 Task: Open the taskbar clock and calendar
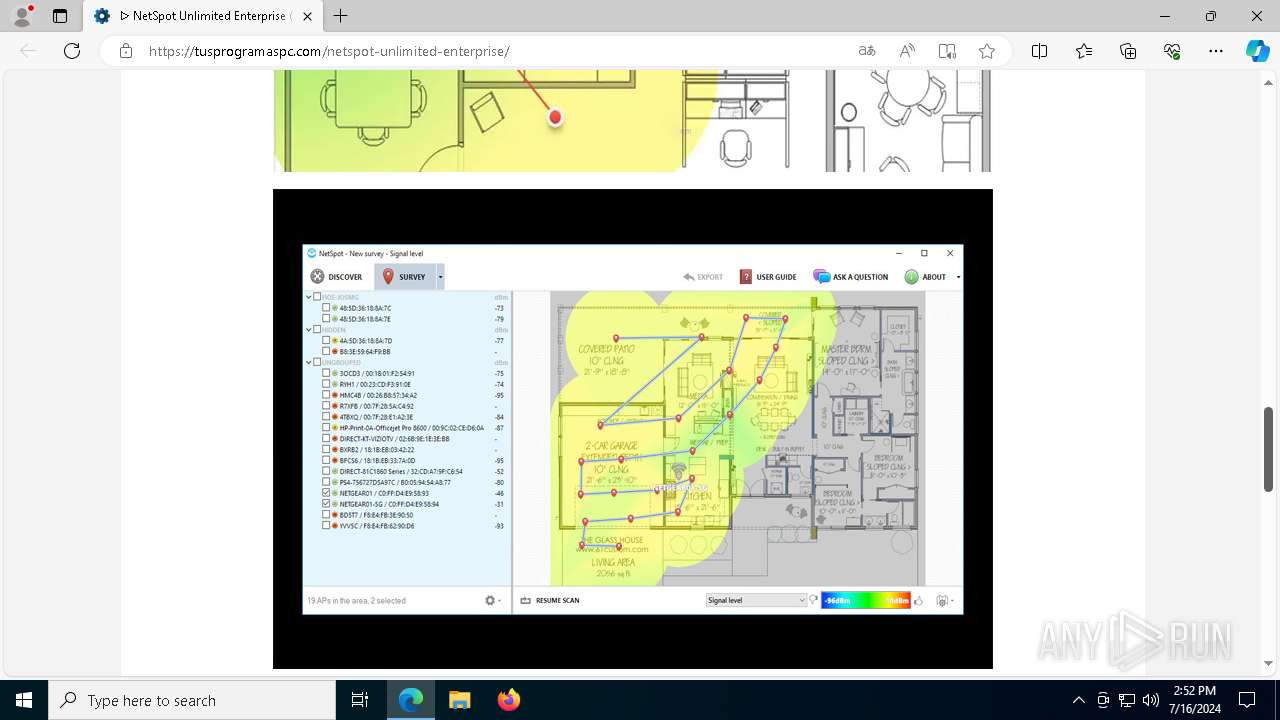tap(1193, 700)
